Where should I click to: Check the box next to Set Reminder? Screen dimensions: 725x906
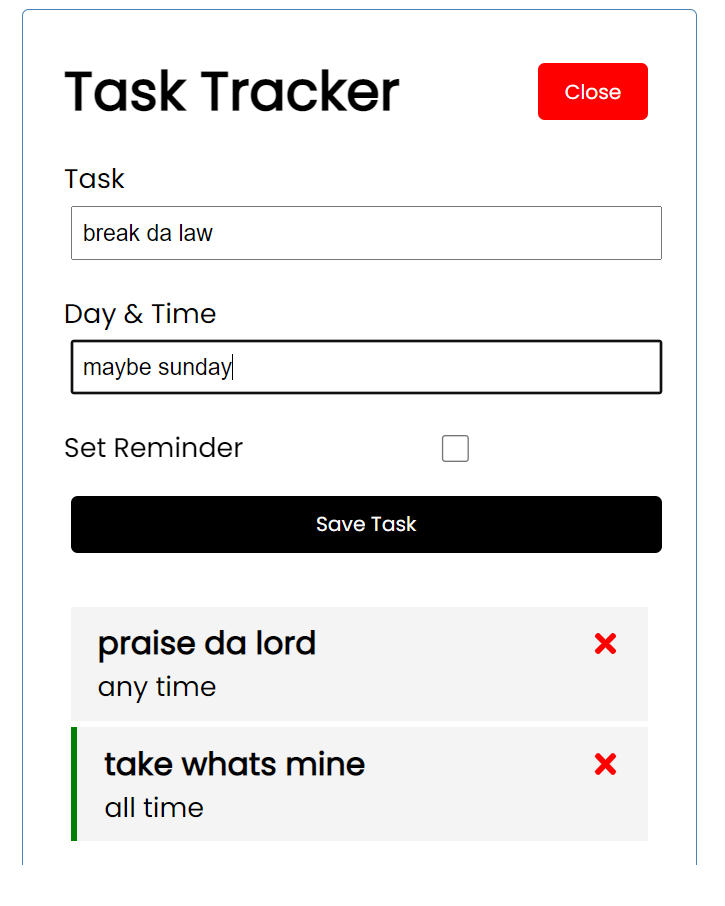tap(455, 448)
